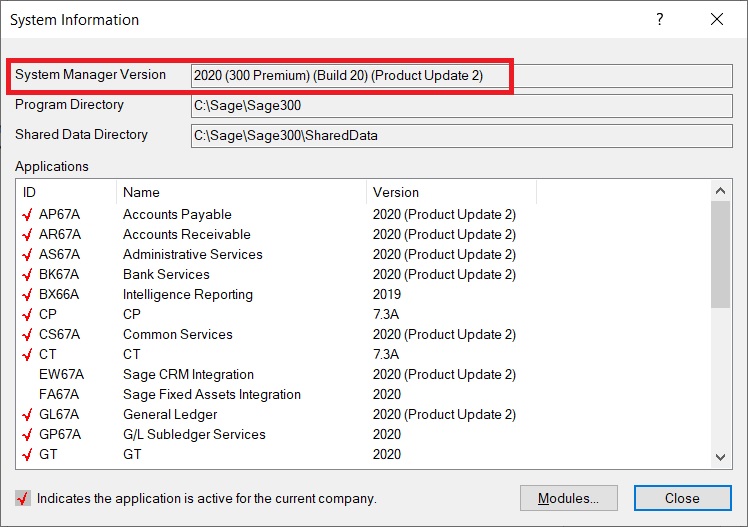Select the Common Services row name

[177, 335]
